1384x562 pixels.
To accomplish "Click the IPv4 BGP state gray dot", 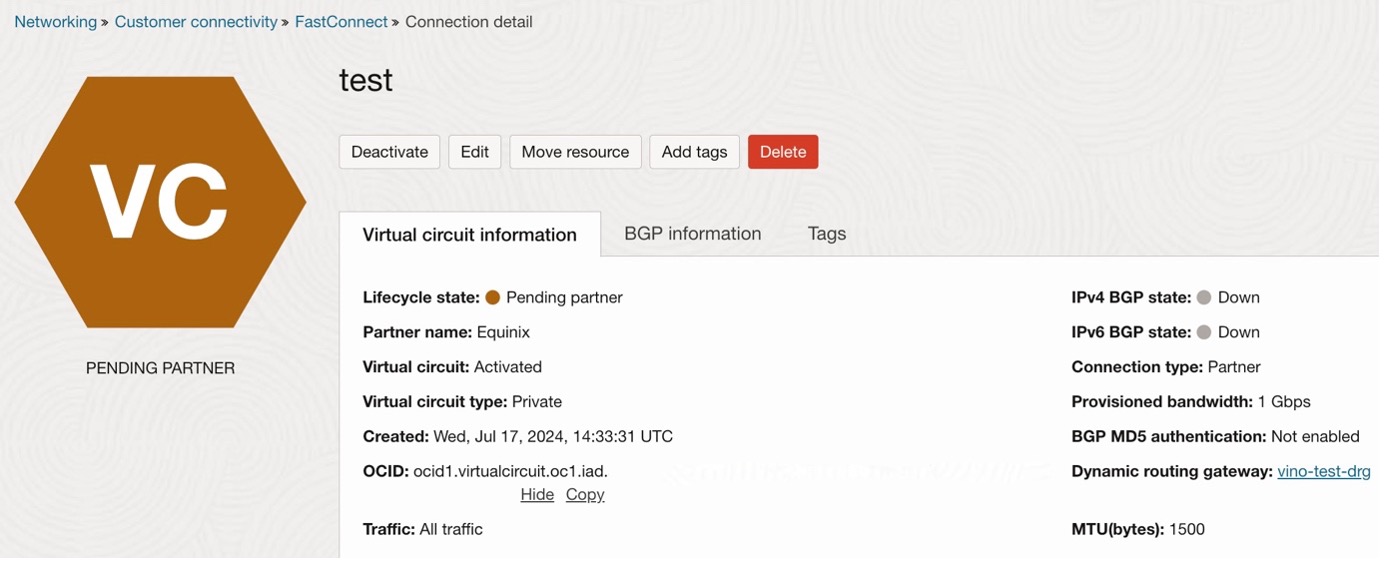I will click(x=1204, y=298).
